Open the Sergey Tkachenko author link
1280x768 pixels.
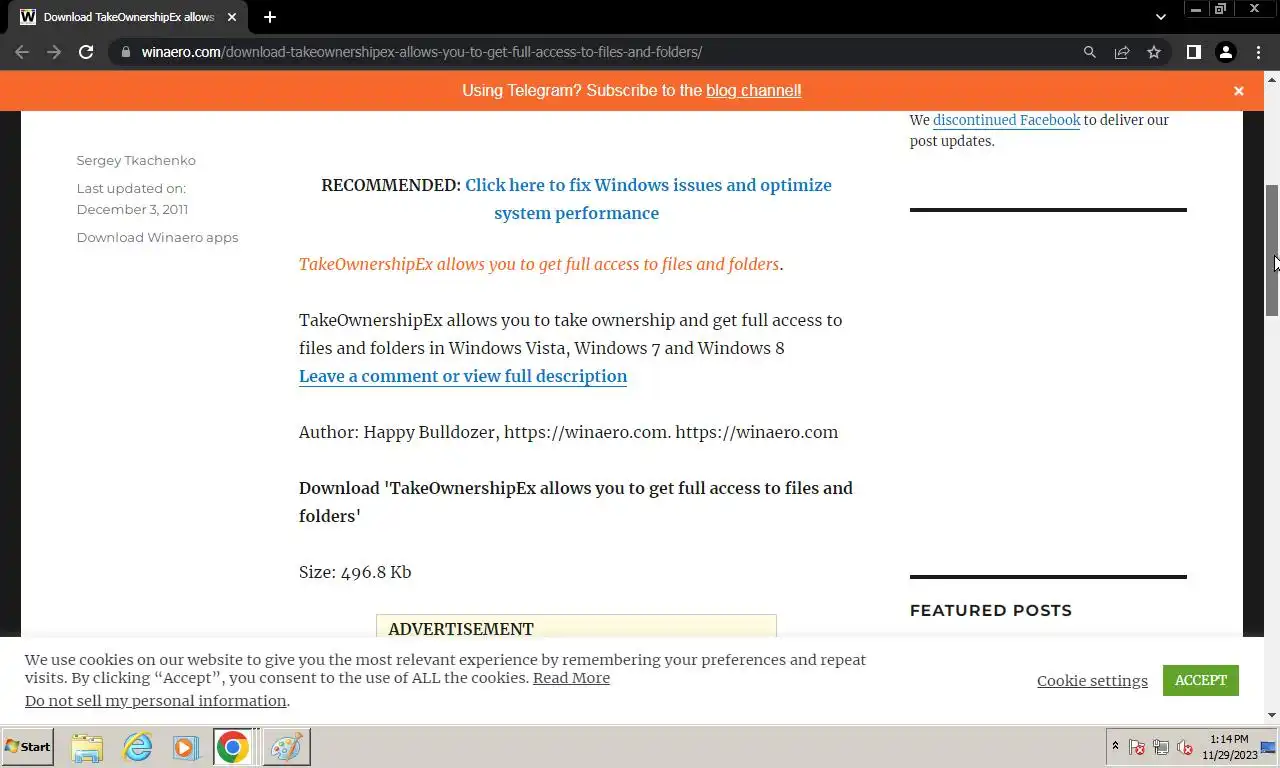136,160
